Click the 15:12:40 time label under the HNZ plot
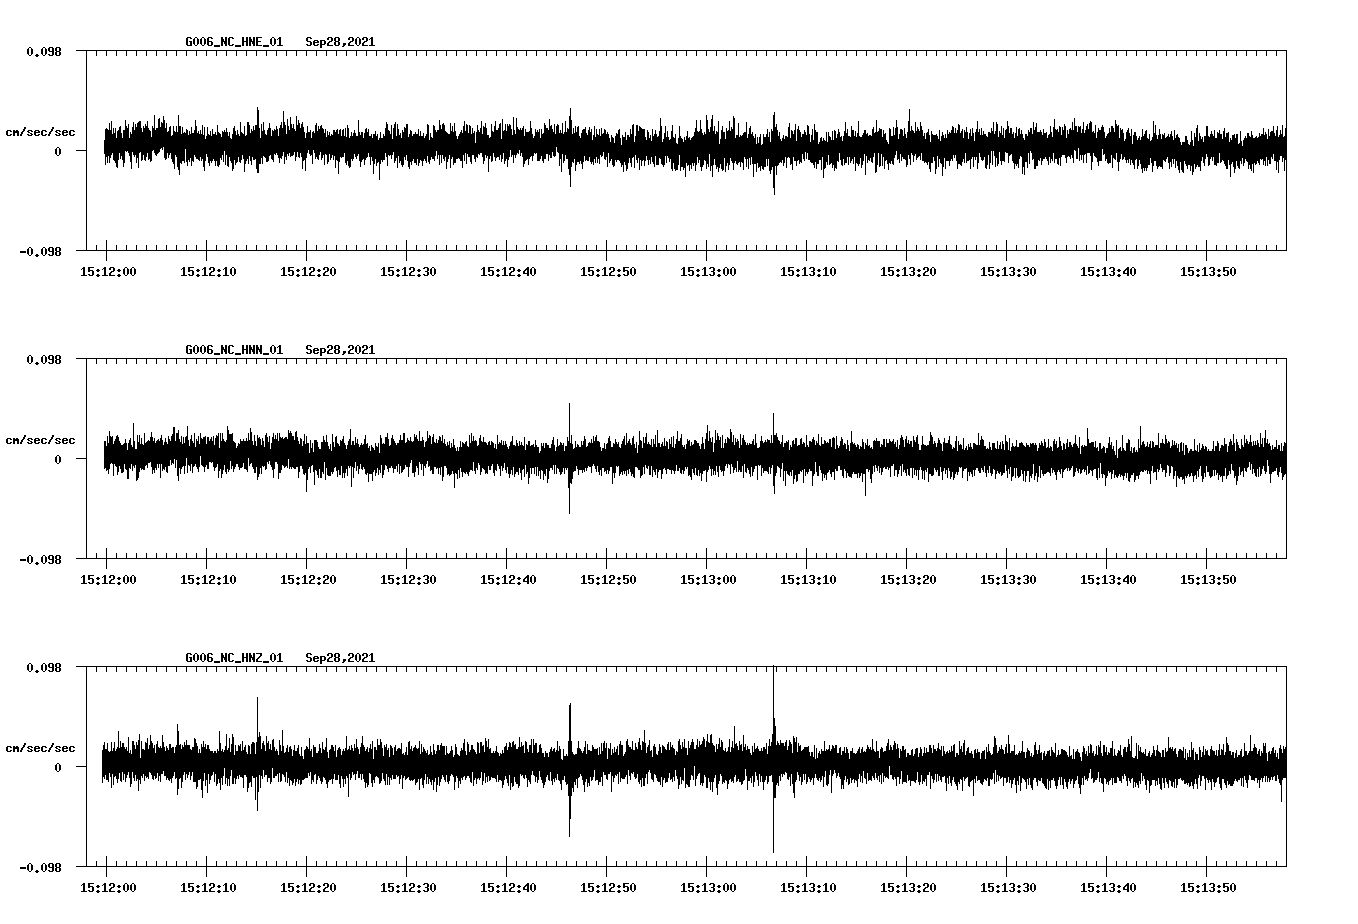Screen dimensions: 1358x924 point(508,887)
